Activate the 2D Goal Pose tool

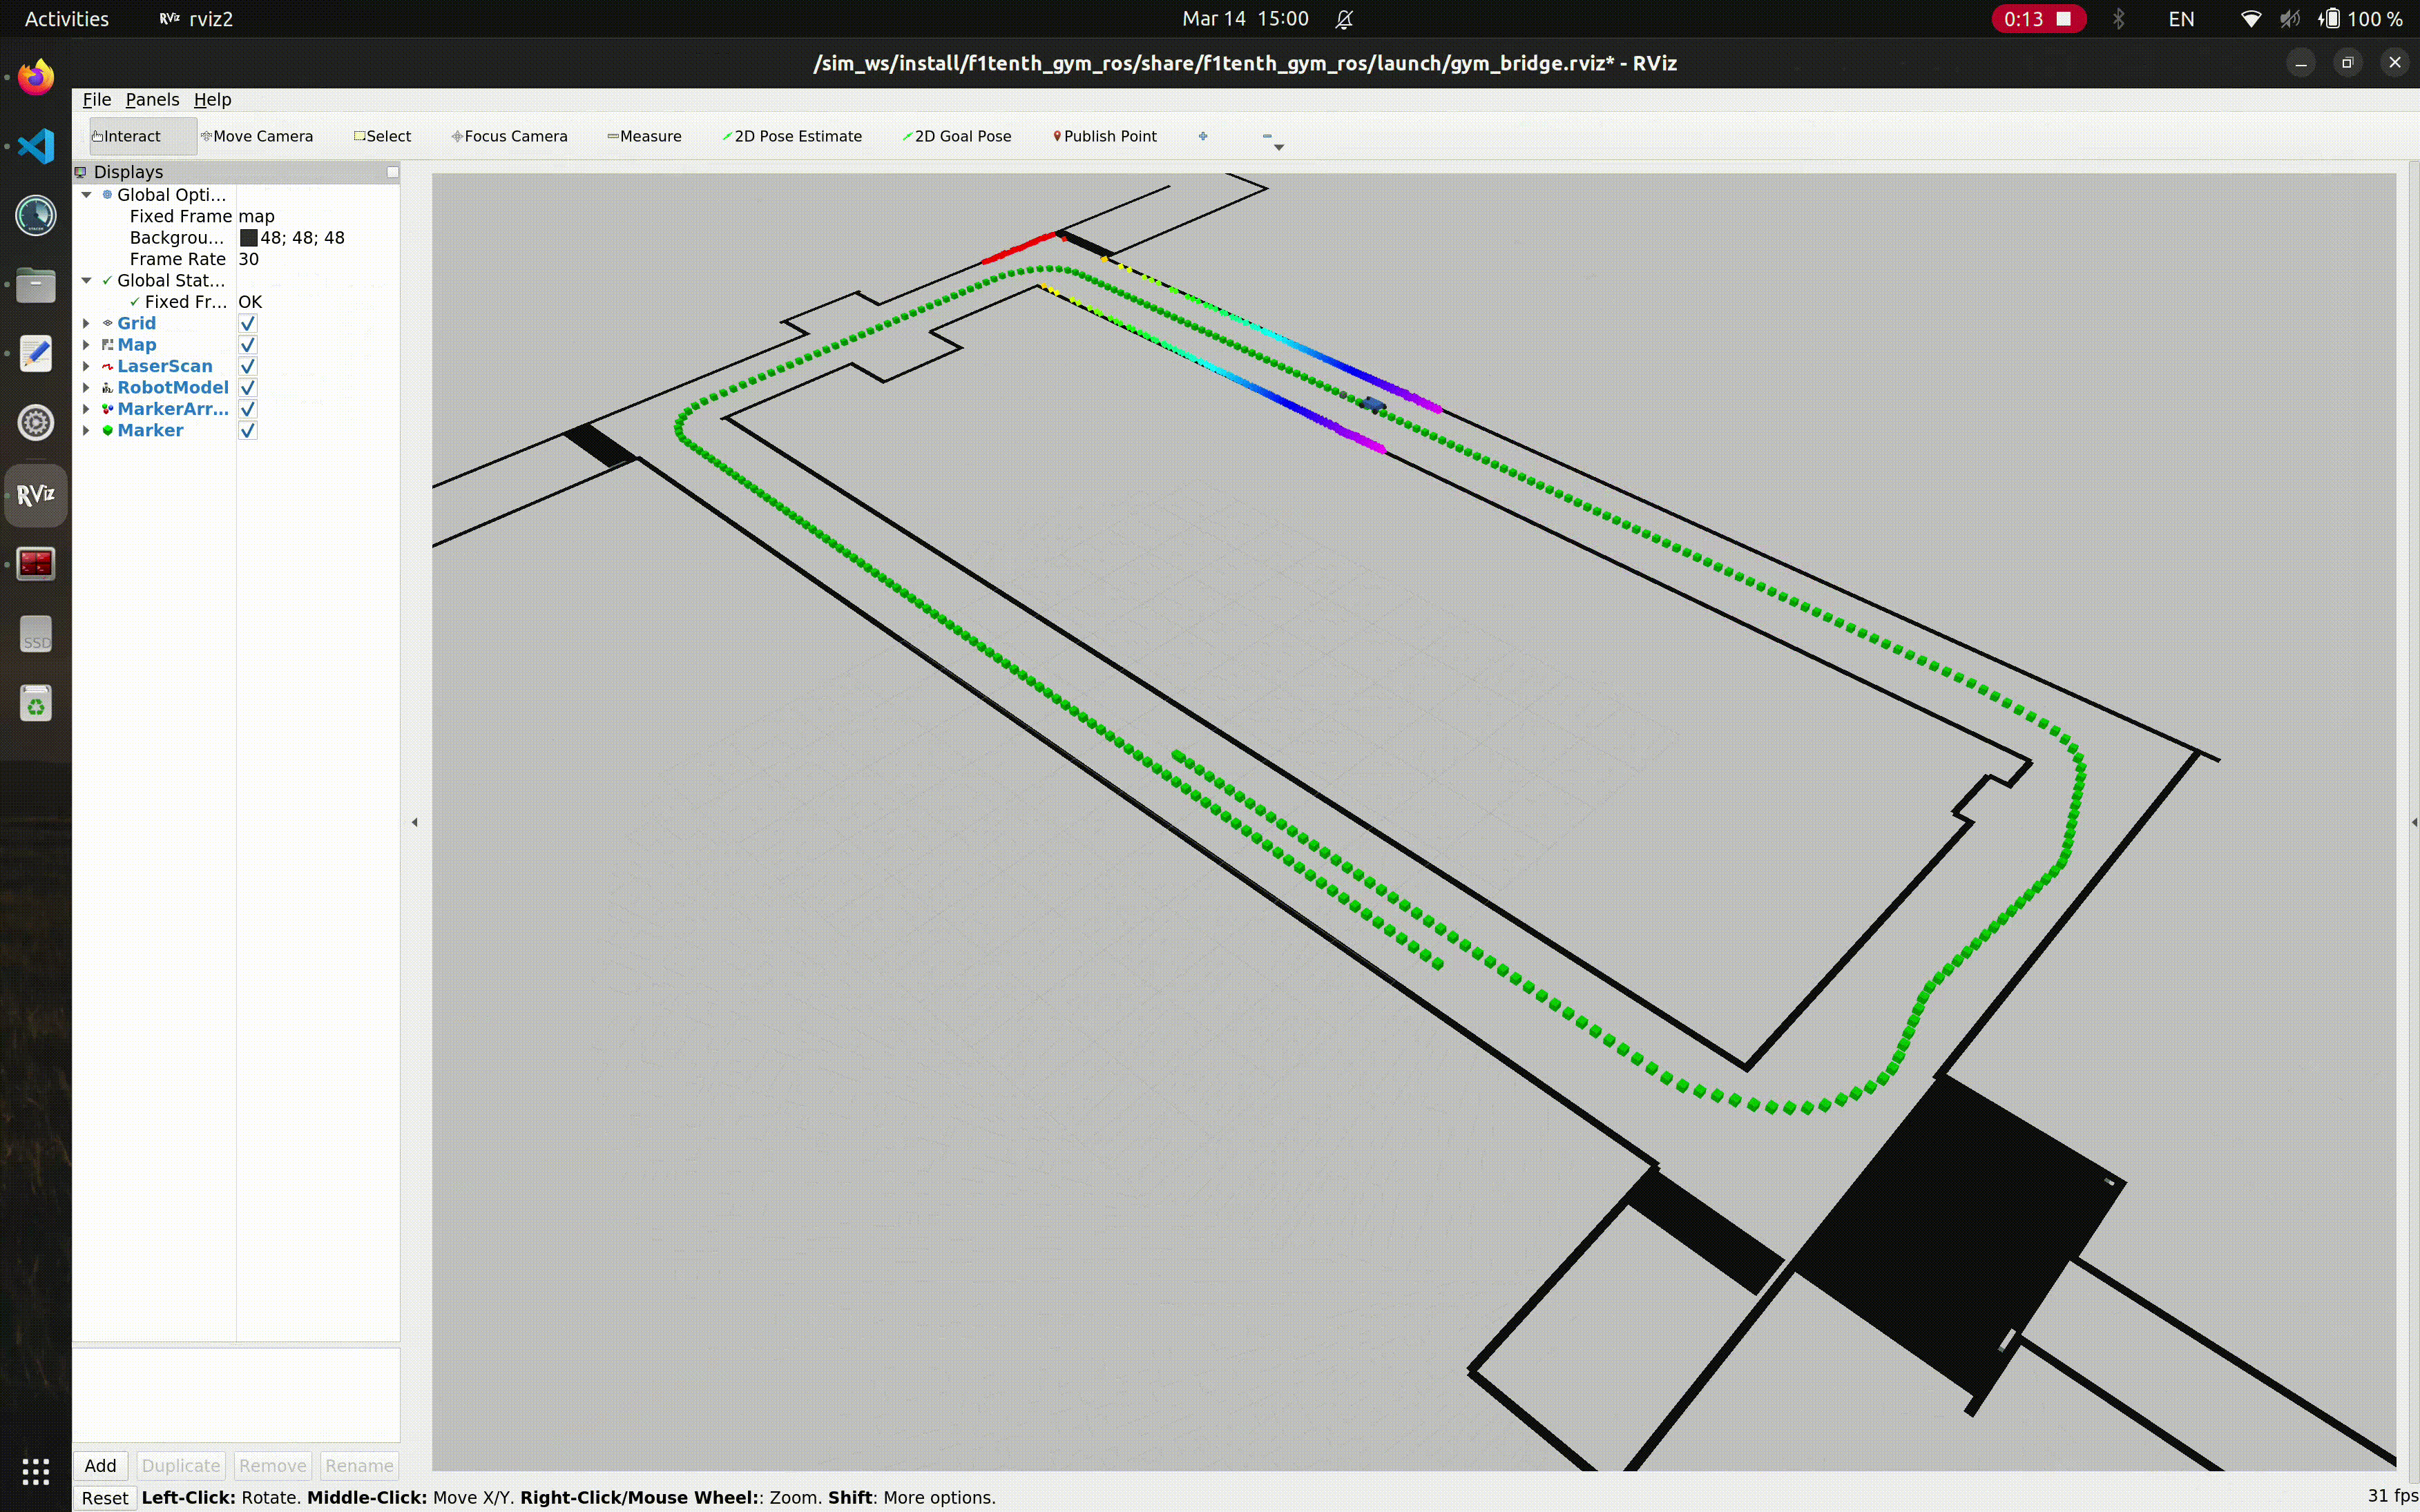pyautogui.click(x=957, y=136)
